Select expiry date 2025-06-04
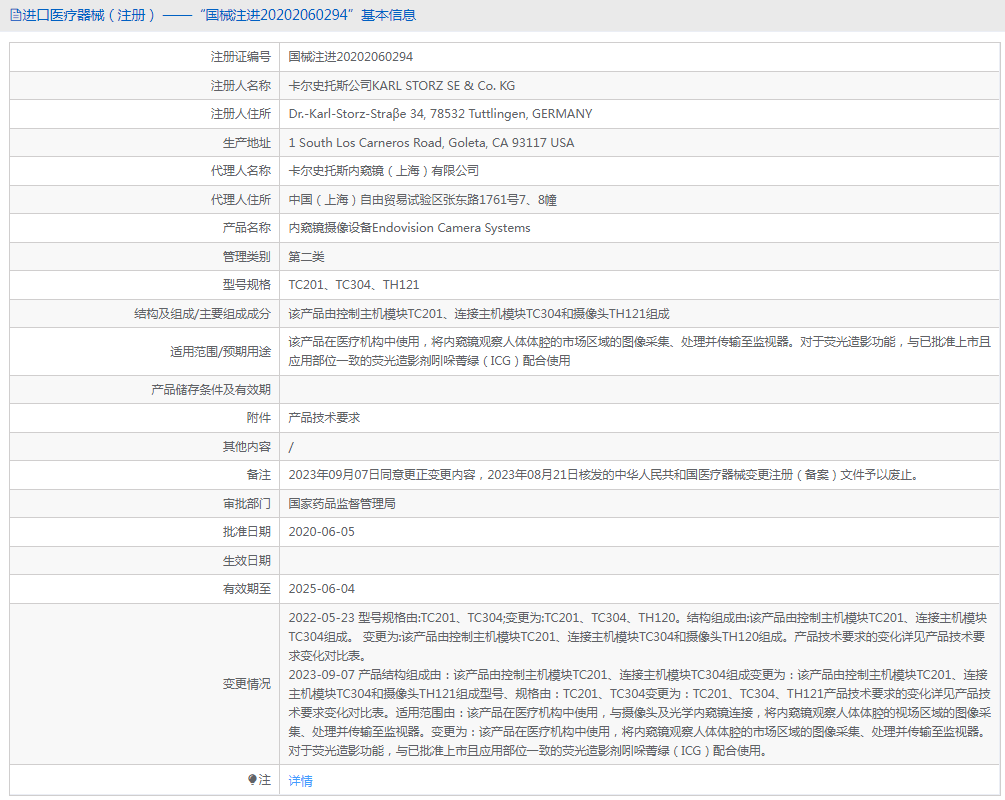 322,589
